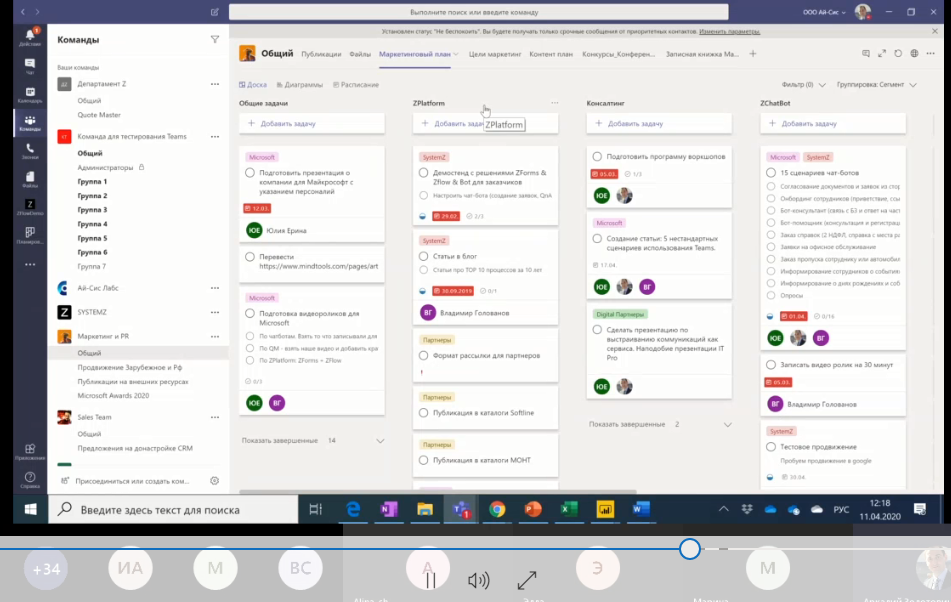
Task: Click the Teams search command box
Action: tap(479, 12)
